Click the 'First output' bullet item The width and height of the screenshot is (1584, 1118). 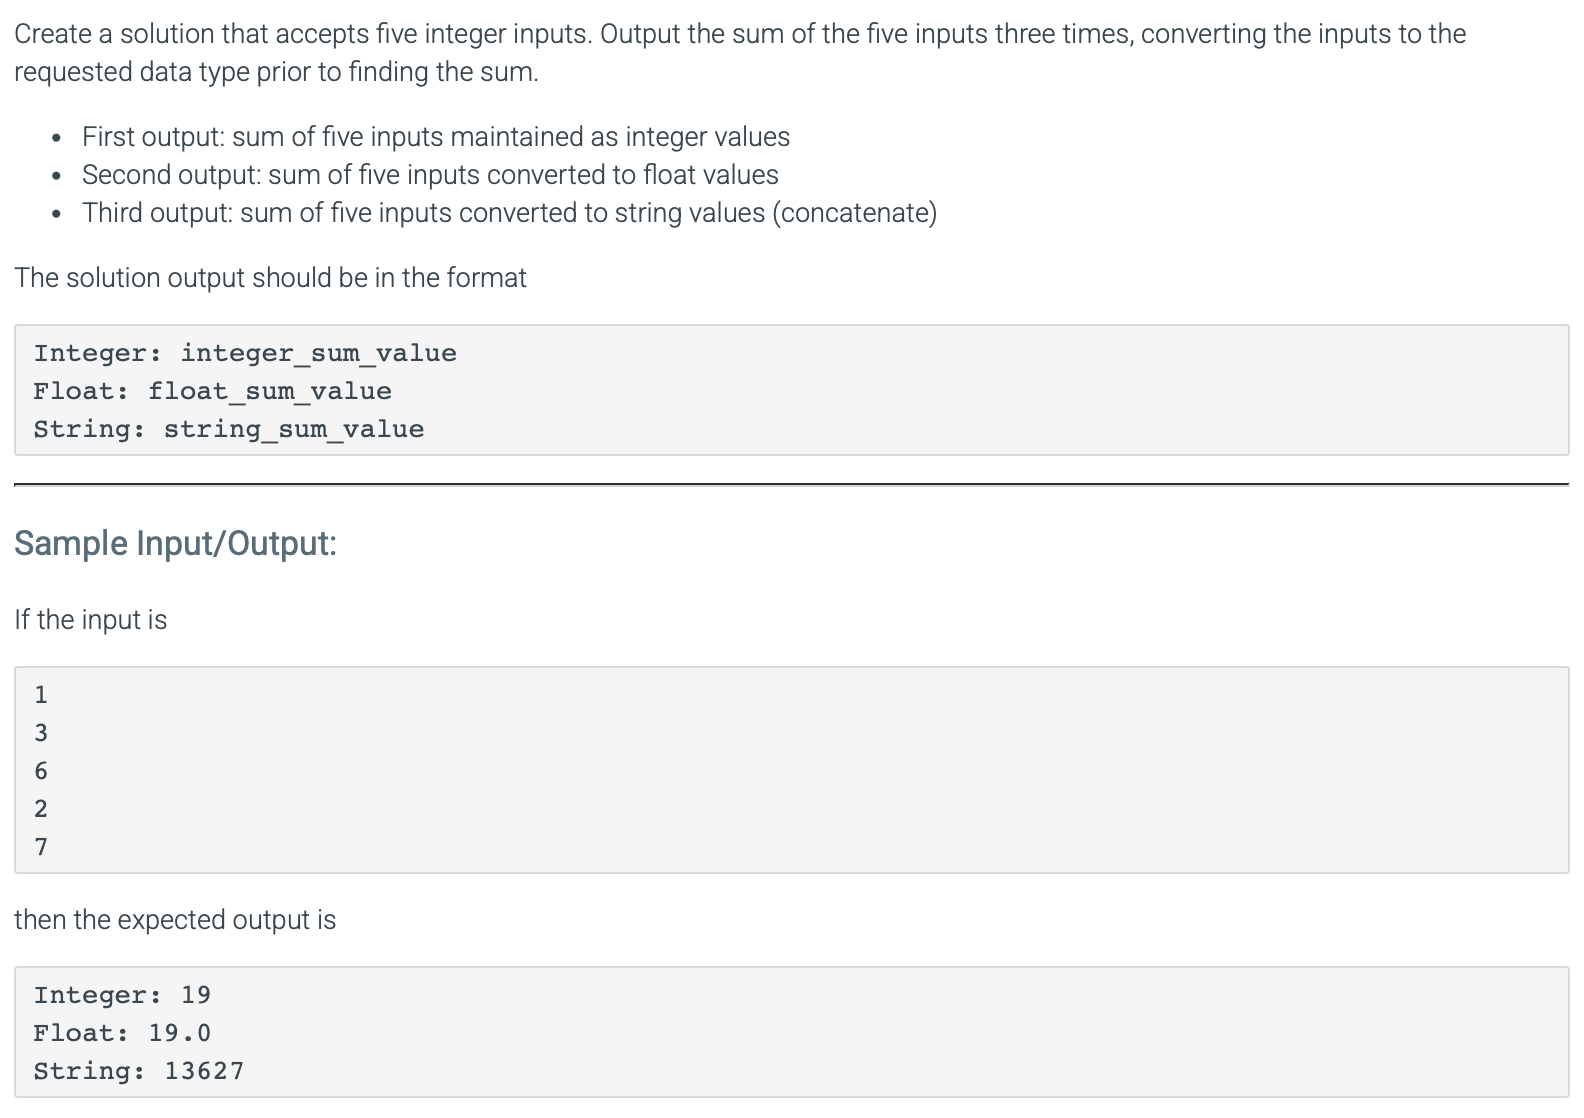(436, 137)
